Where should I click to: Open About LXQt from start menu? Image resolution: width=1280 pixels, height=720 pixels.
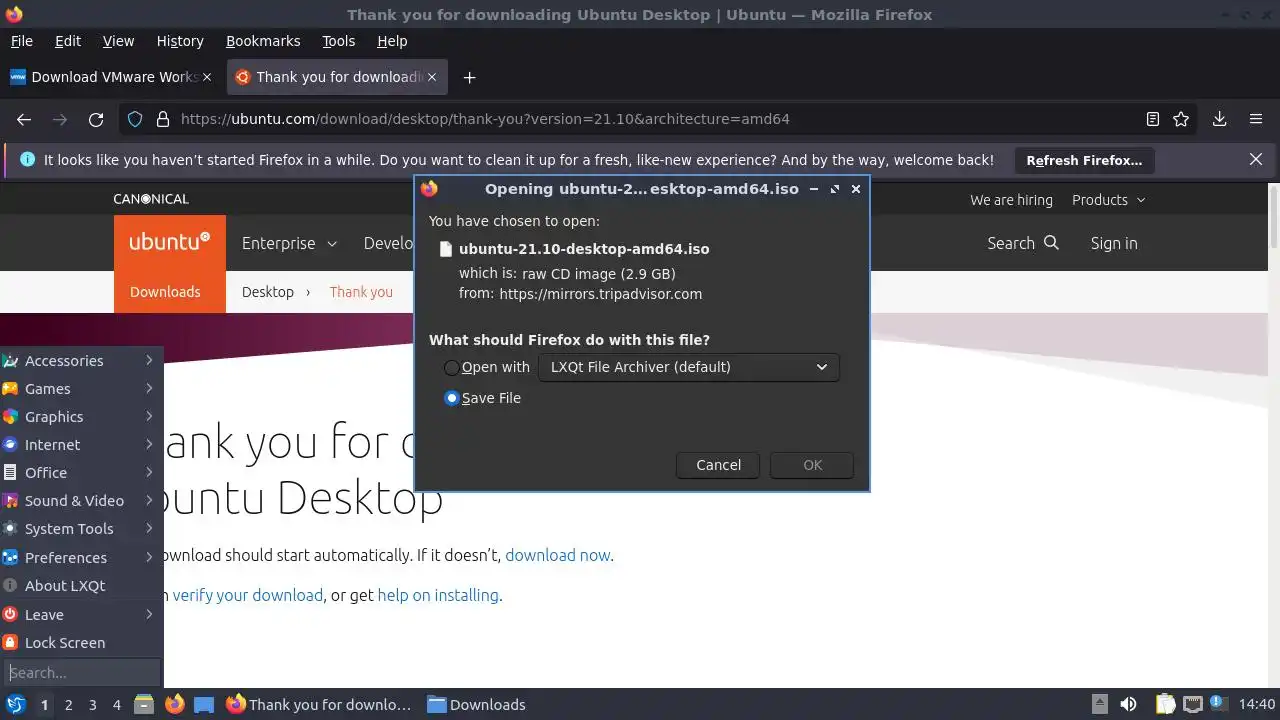point(82,586)
